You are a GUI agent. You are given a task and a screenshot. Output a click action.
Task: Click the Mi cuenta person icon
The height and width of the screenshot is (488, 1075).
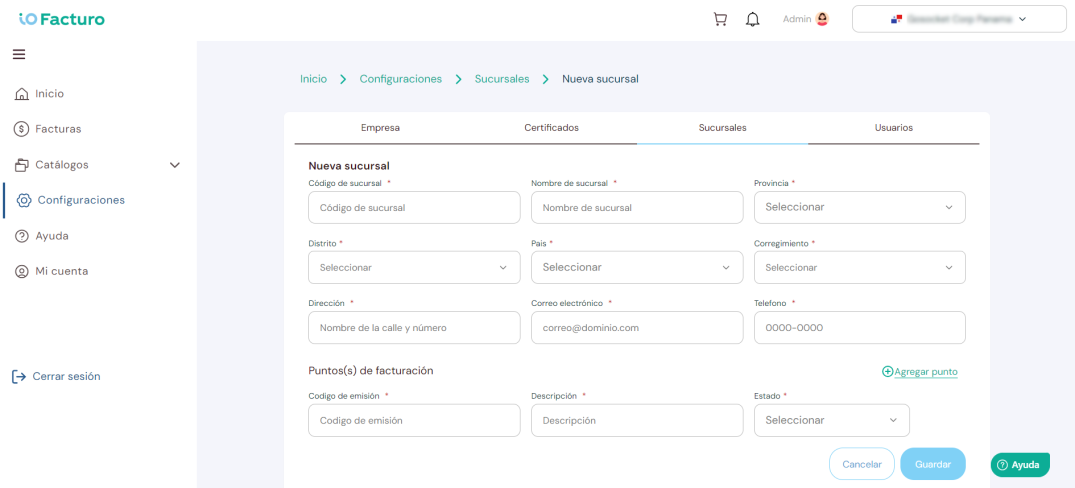[22, 271]
